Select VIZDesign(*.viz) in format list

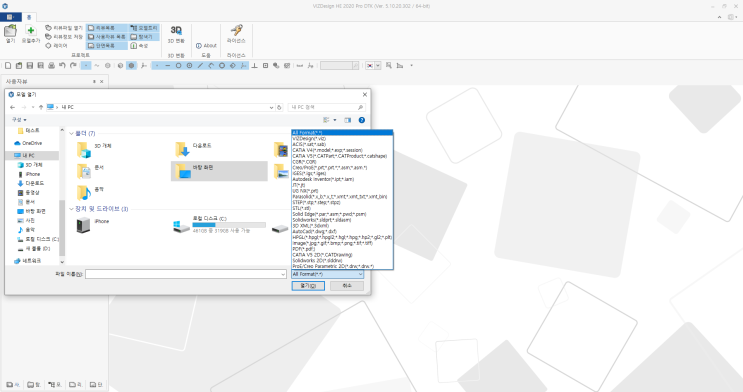342,138
